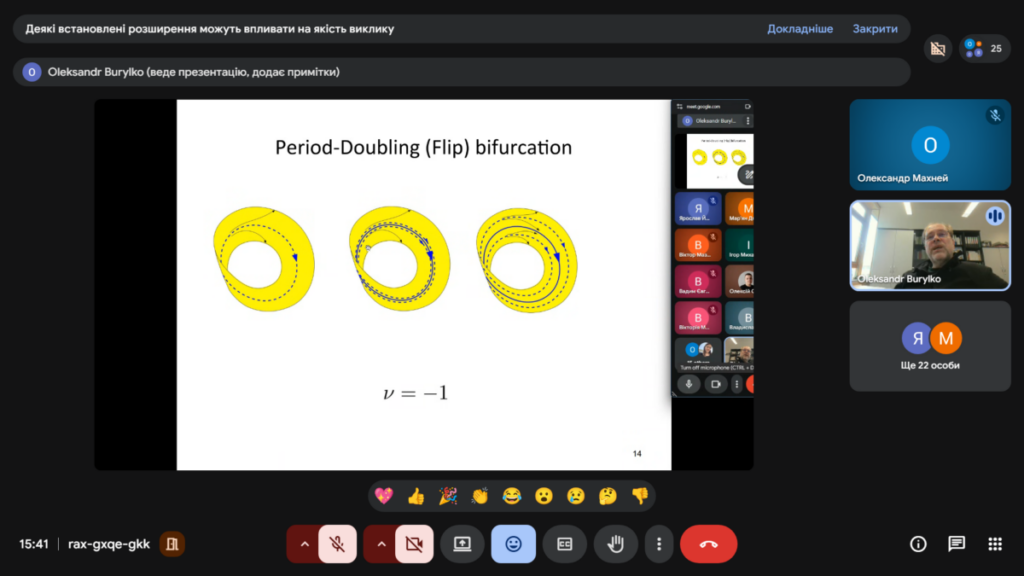The height and width of the screenshot is (576, 1024).
Task: Turn on the camera toggle button
Action: [414, 544]
